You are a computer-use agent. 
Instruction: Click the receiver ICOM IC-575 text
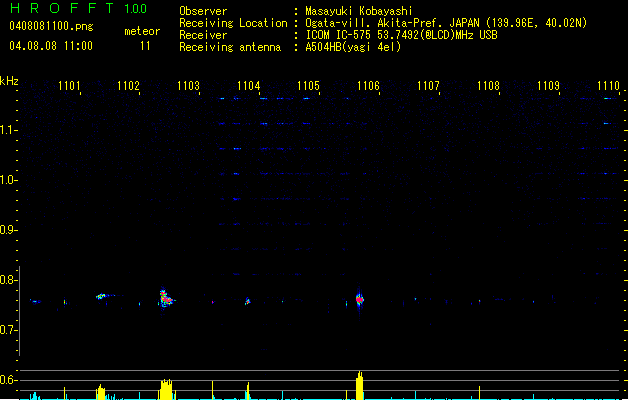[338, 35]
